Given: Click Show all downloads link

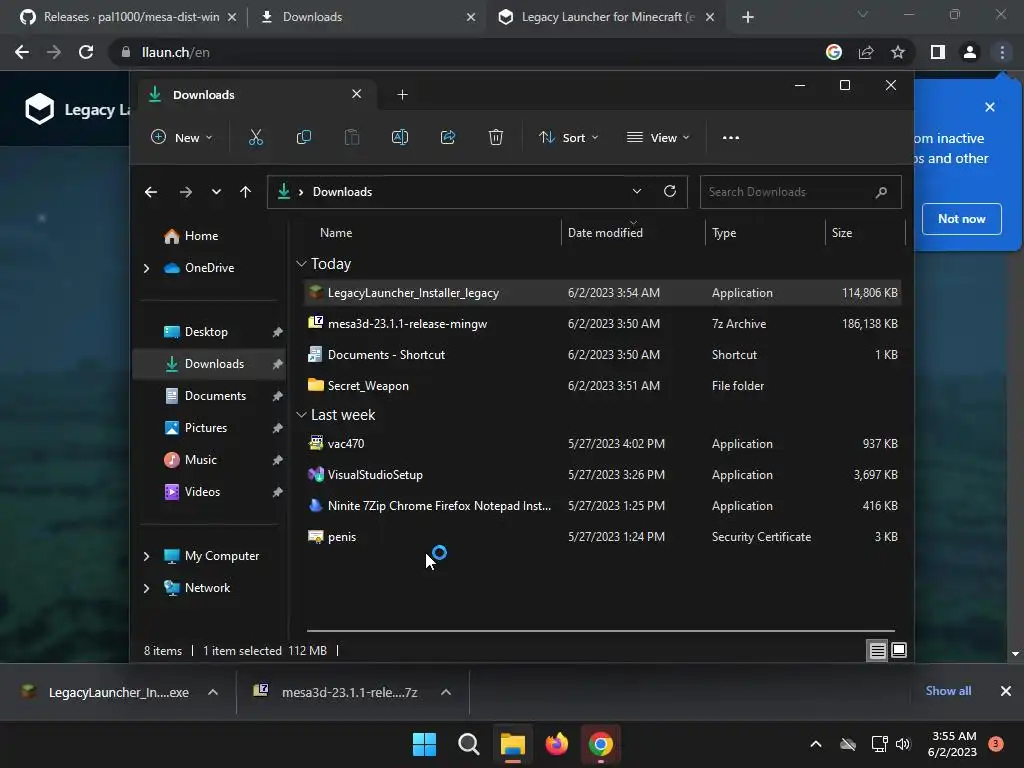Looking at the screenshot, I should coord(948,691).
